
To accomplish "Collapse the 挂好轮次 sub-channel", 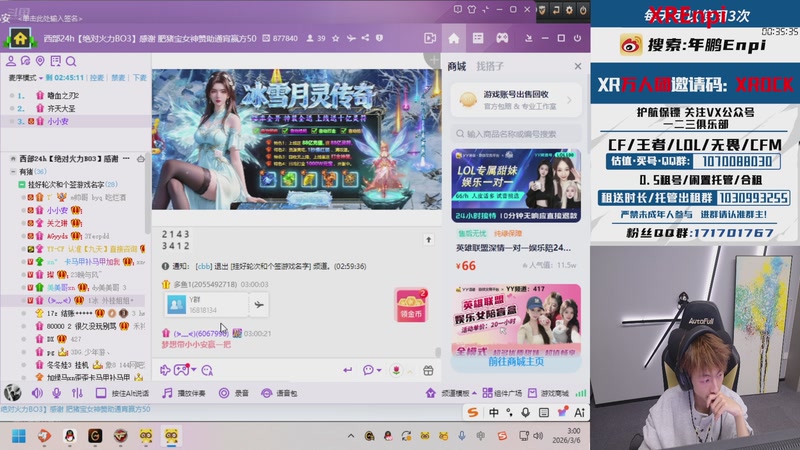I will [x=22, y=184].
